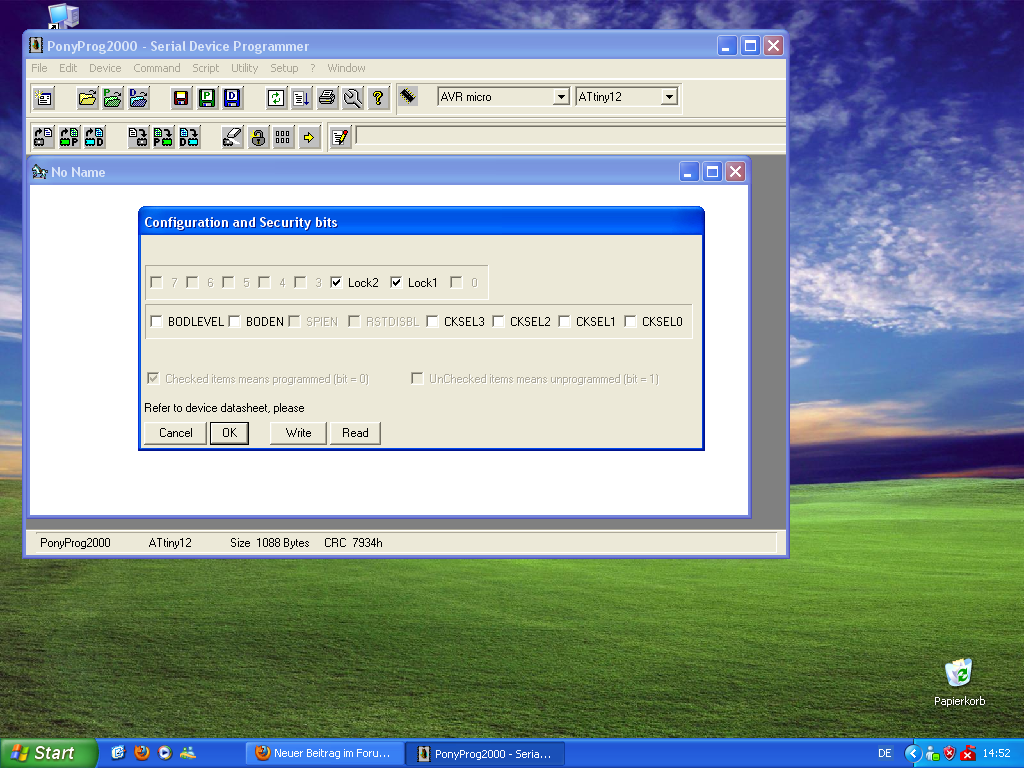
Task: Click the Write Device icon
Action: point(138,137)
